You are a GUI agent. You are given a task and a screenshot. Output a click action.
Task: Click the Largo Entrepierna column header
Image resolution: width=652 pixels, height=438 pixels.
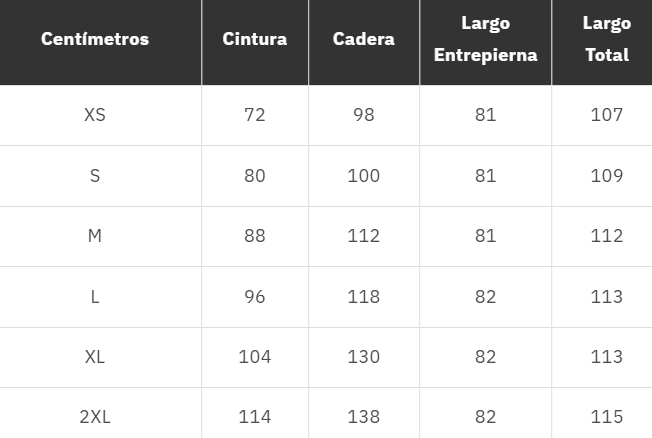point(485,39)
